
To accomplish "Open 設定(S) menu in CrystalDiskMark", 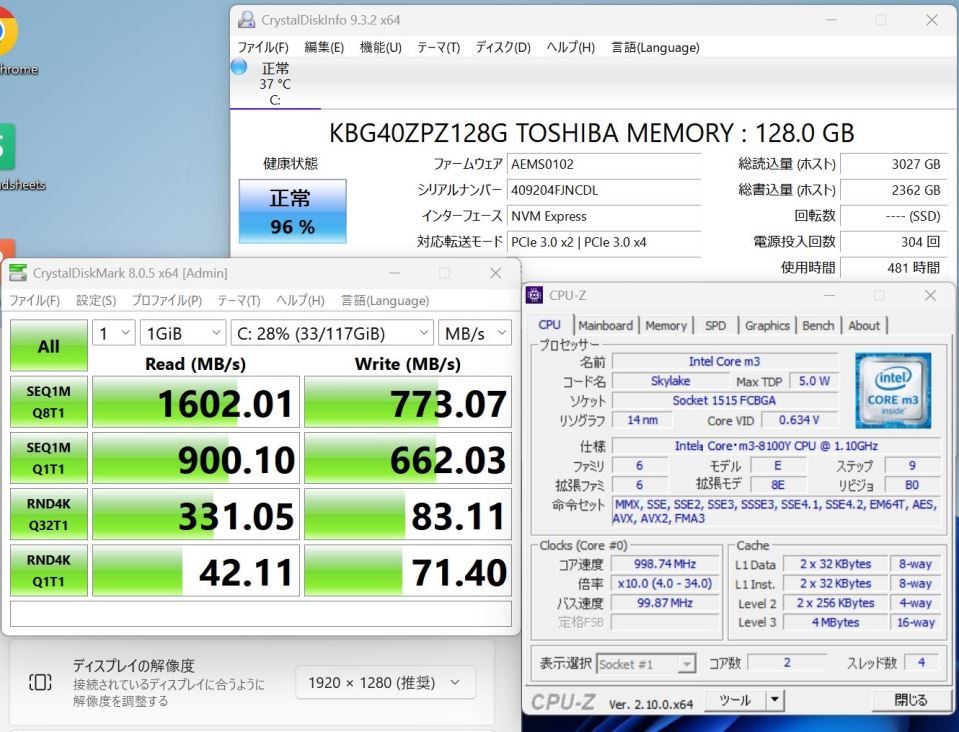I will coord(96,300).
